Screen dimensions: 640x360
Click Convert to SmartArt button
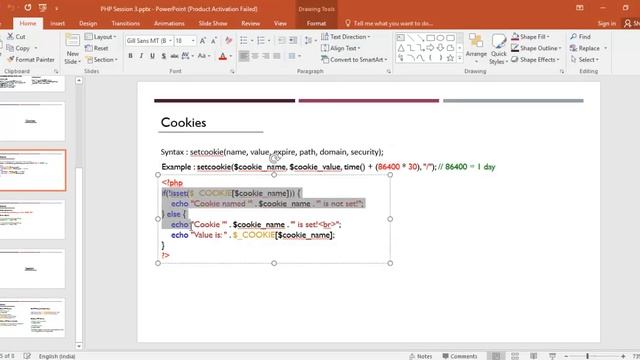(354, 60)
